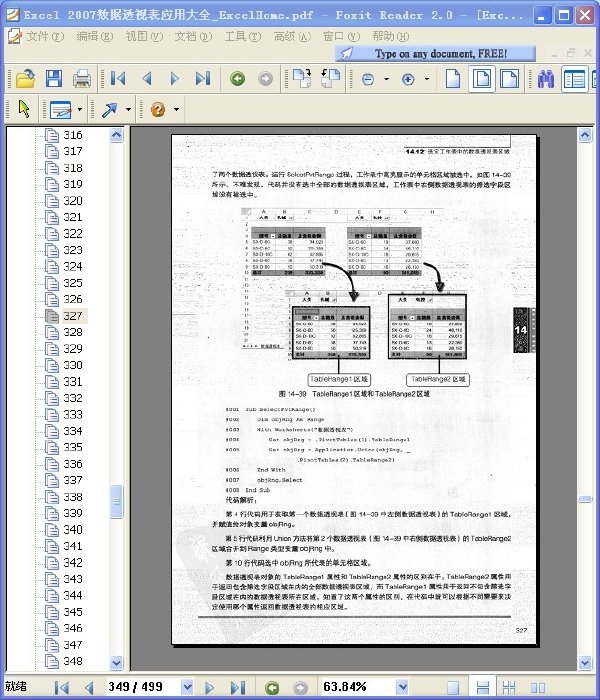Select page 340 in the bookmark list
600x700 pixels.
click(x=64, y=529)
